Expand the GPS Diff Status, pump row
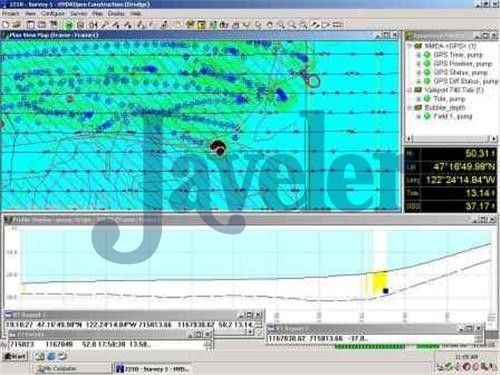Screen dimensions: 500x375 419,81
